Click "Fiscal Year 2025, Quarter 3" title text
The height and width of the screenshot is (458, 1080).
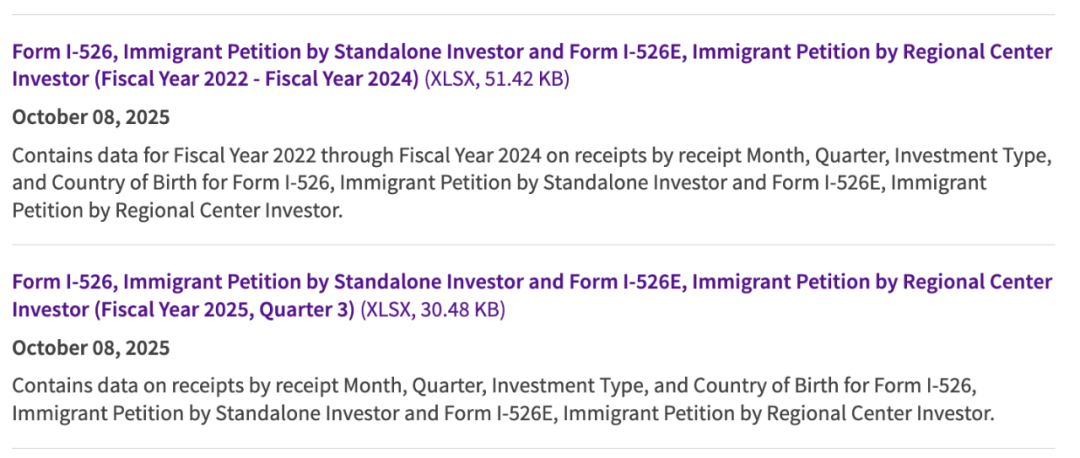coord(228,309)
